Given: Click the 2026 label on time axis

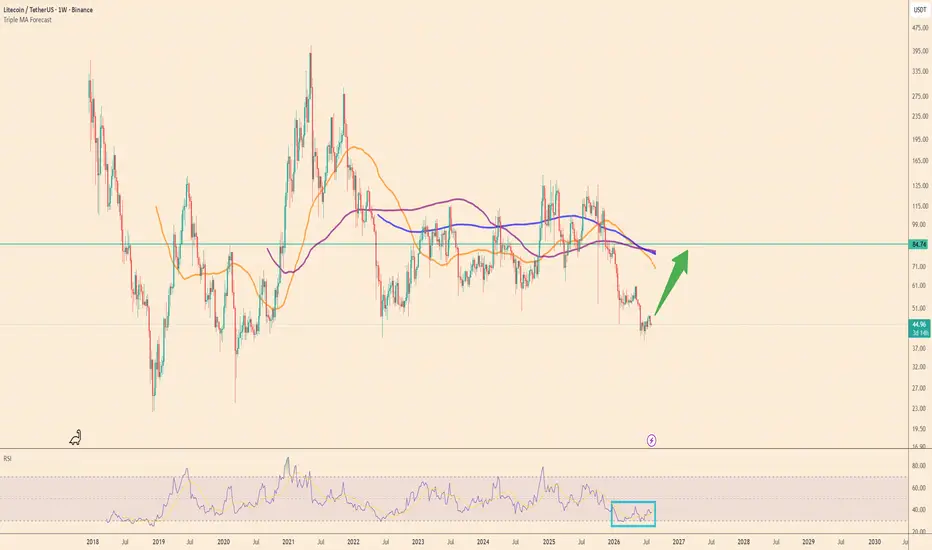Looking at the screenshot, I should coord(613,542).
